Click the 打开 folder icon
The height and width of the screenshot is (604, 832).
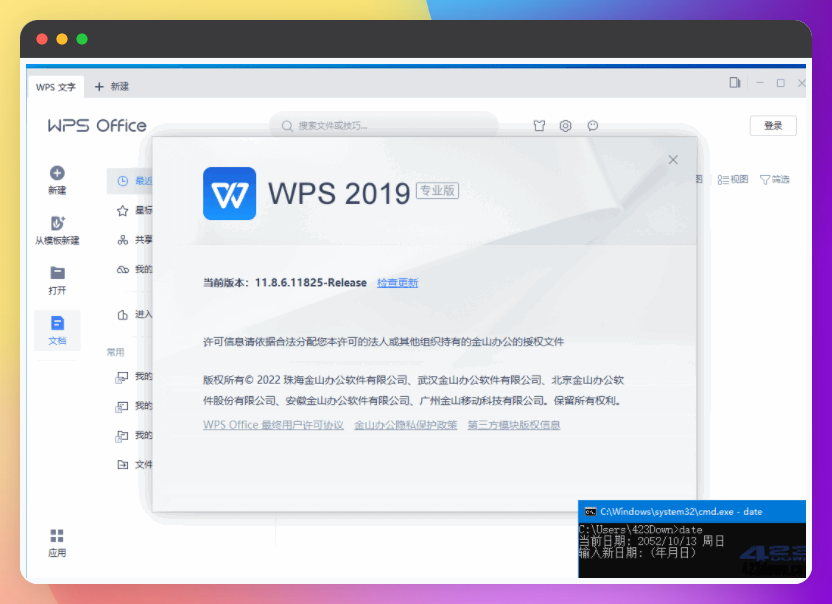[57, 273]
